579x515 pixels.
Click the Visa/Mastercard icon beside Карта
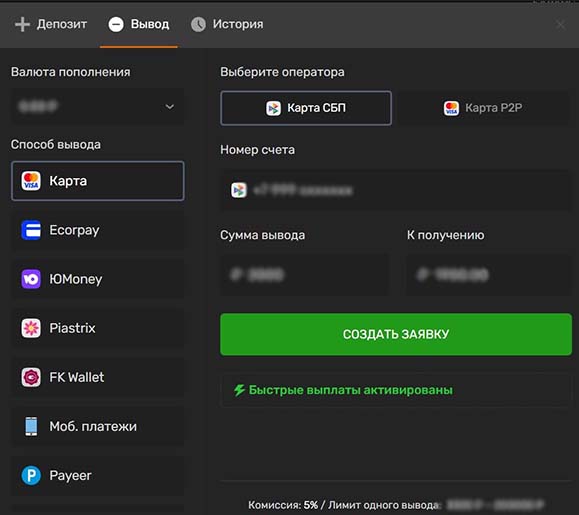(31, 181)
